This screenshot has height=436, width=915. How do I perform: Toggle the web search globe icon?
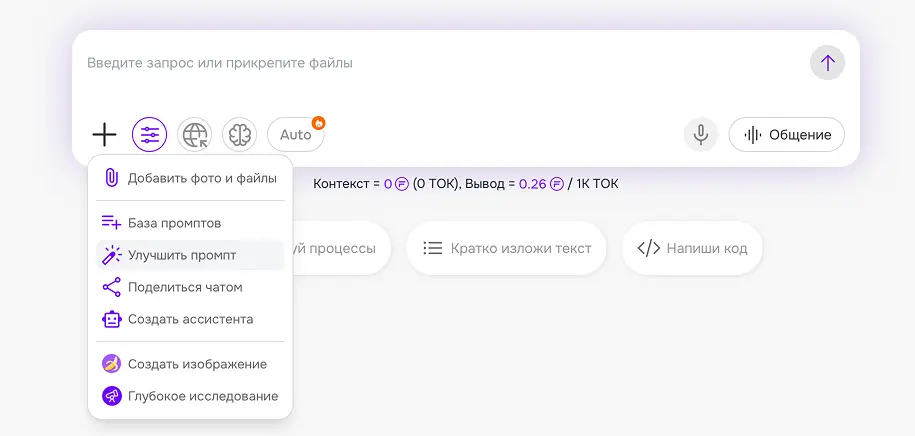194,135
